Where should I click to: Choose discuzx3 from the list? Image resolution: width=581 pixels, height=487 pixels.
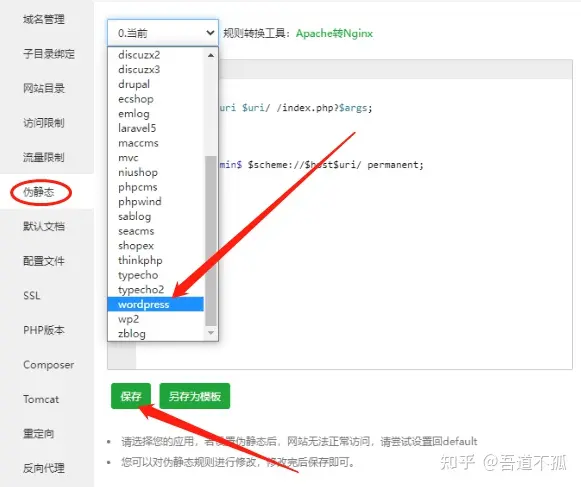(156, 69)
